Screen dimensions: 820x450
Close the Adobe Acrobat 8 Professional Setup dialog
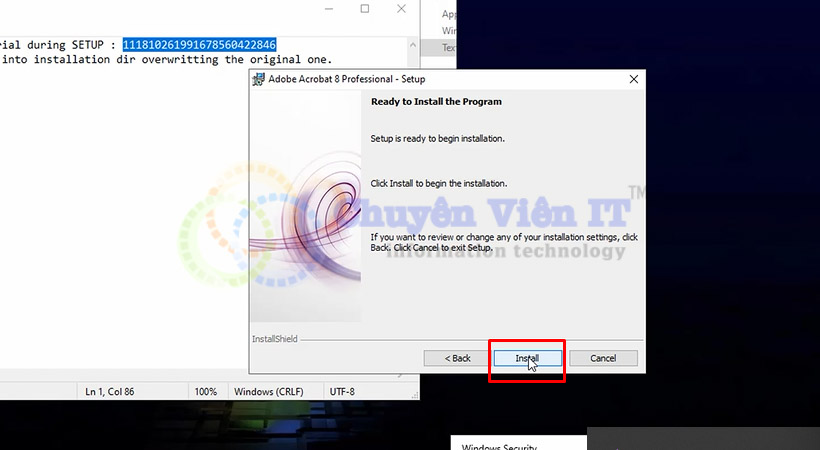[633, 79]
